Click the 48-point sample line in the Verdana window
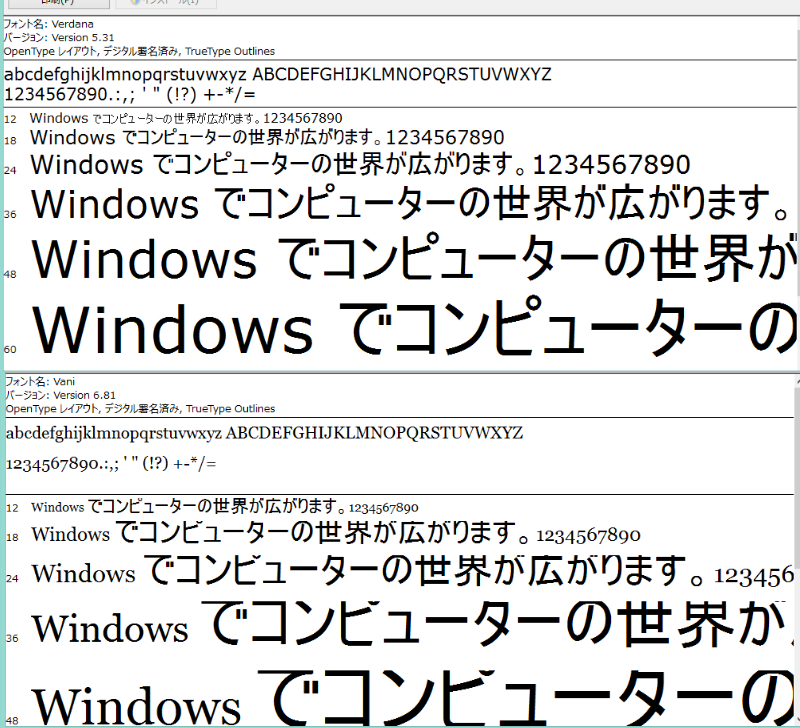 [x=413, y=258]
